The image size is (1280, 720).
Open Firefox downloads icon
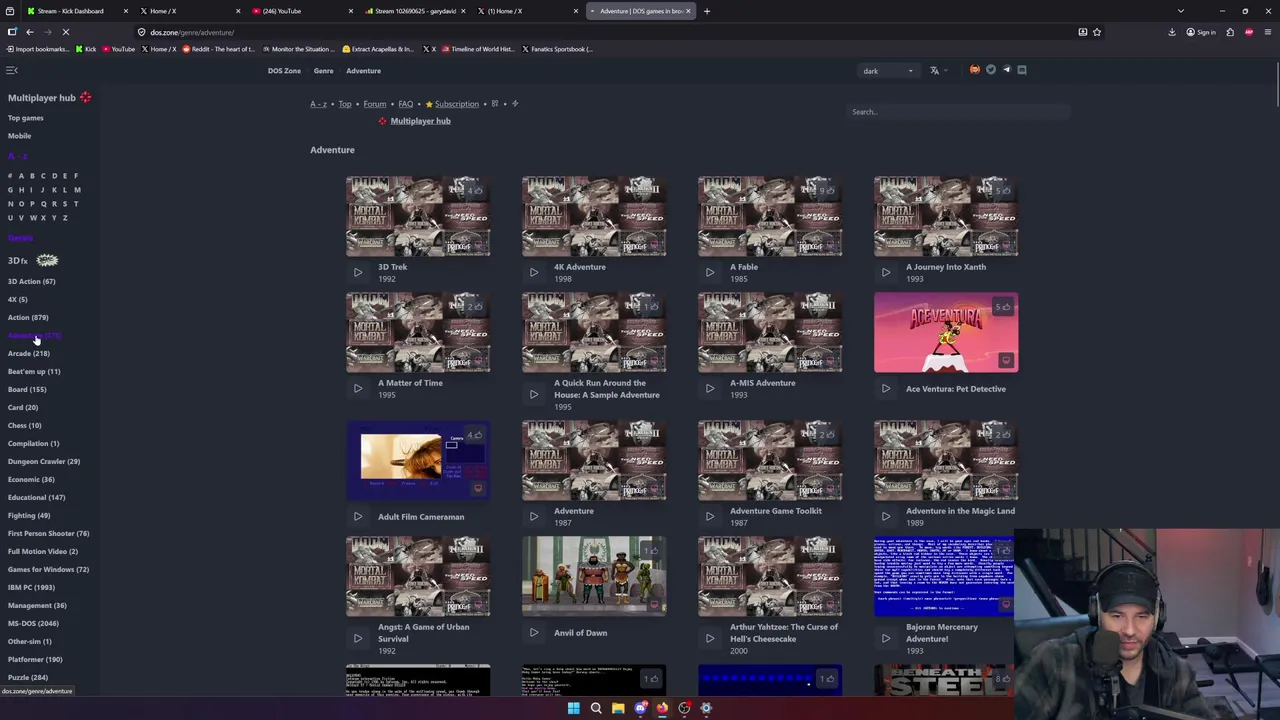coord(1172,32)
